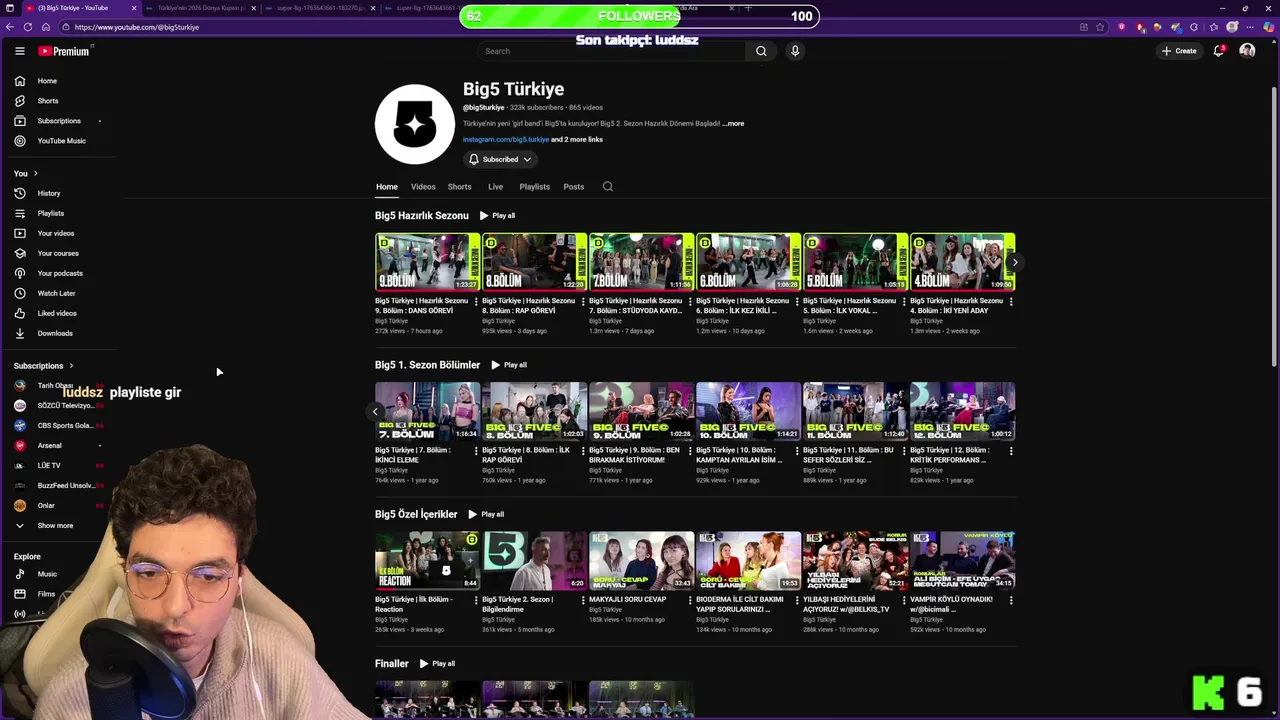Open Shorts in sidebar
1280x720 pixels.
60,101
